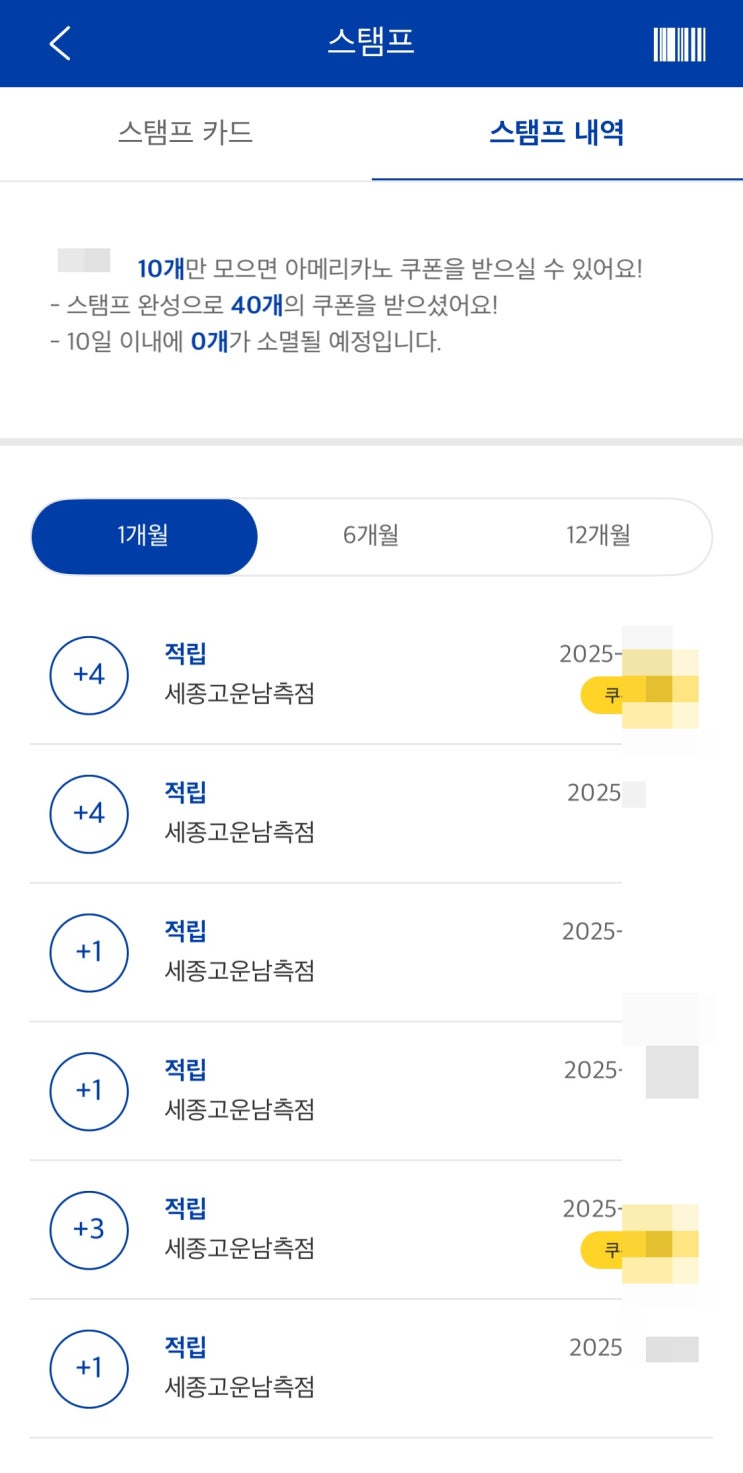Tap 적립 label of the first entry

coord(185,654)
